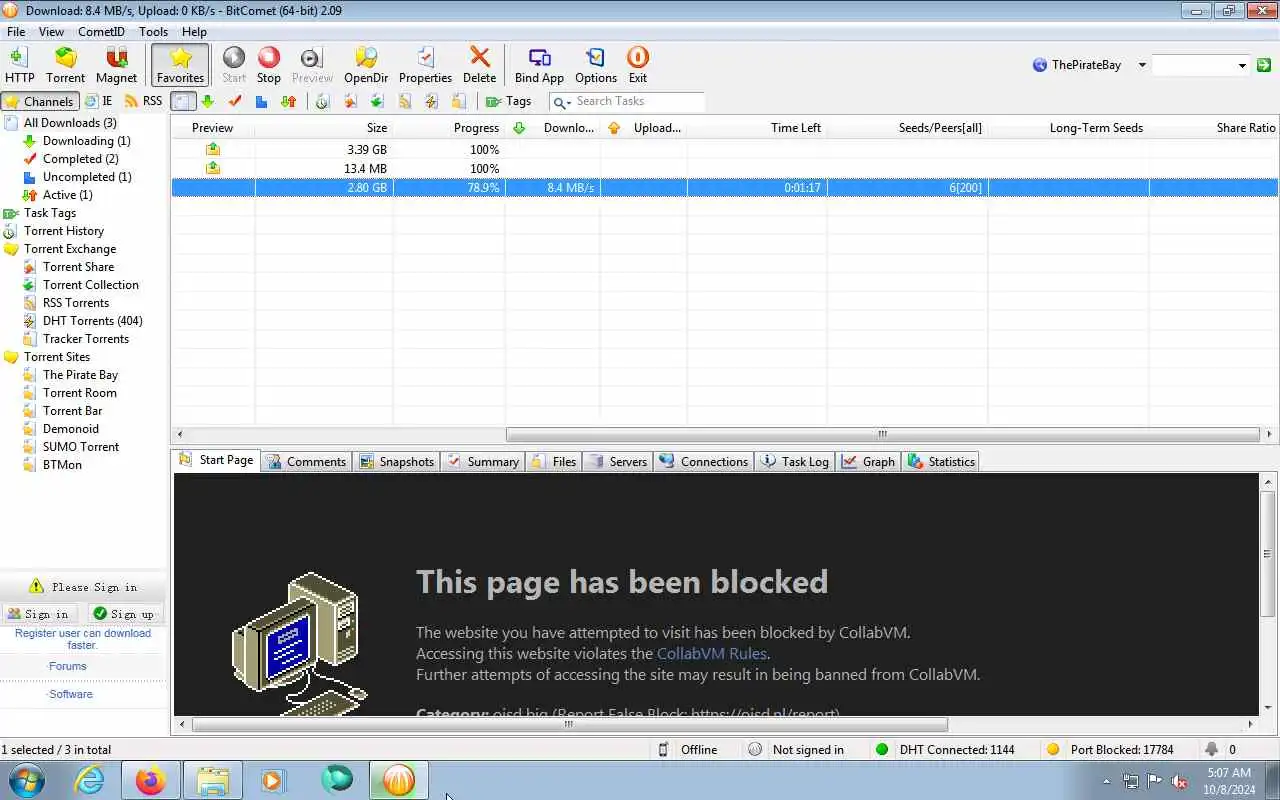This screenshot has height=800, width=1280.
Task: Collapse the Torrent Sites folder
Action: pos(57,357)
